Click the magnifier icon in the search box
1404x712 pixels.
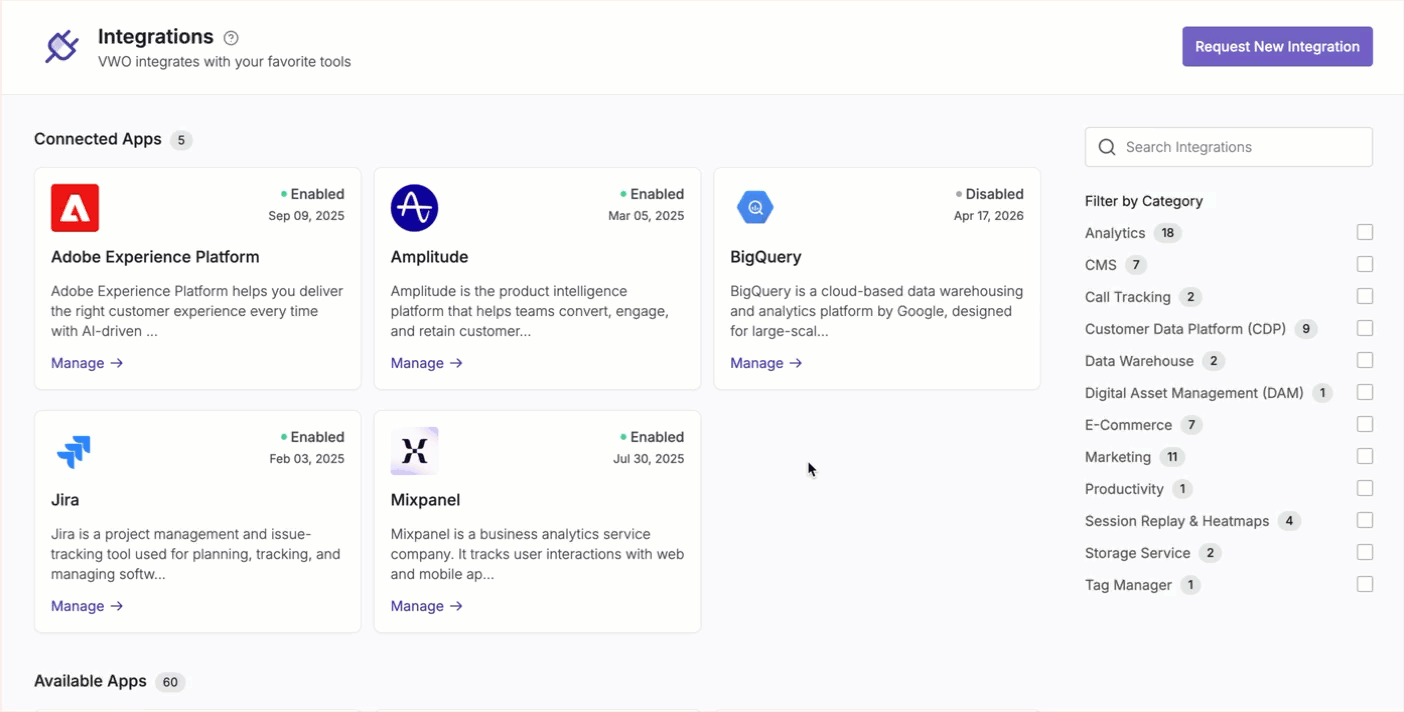pos(1107,147)
